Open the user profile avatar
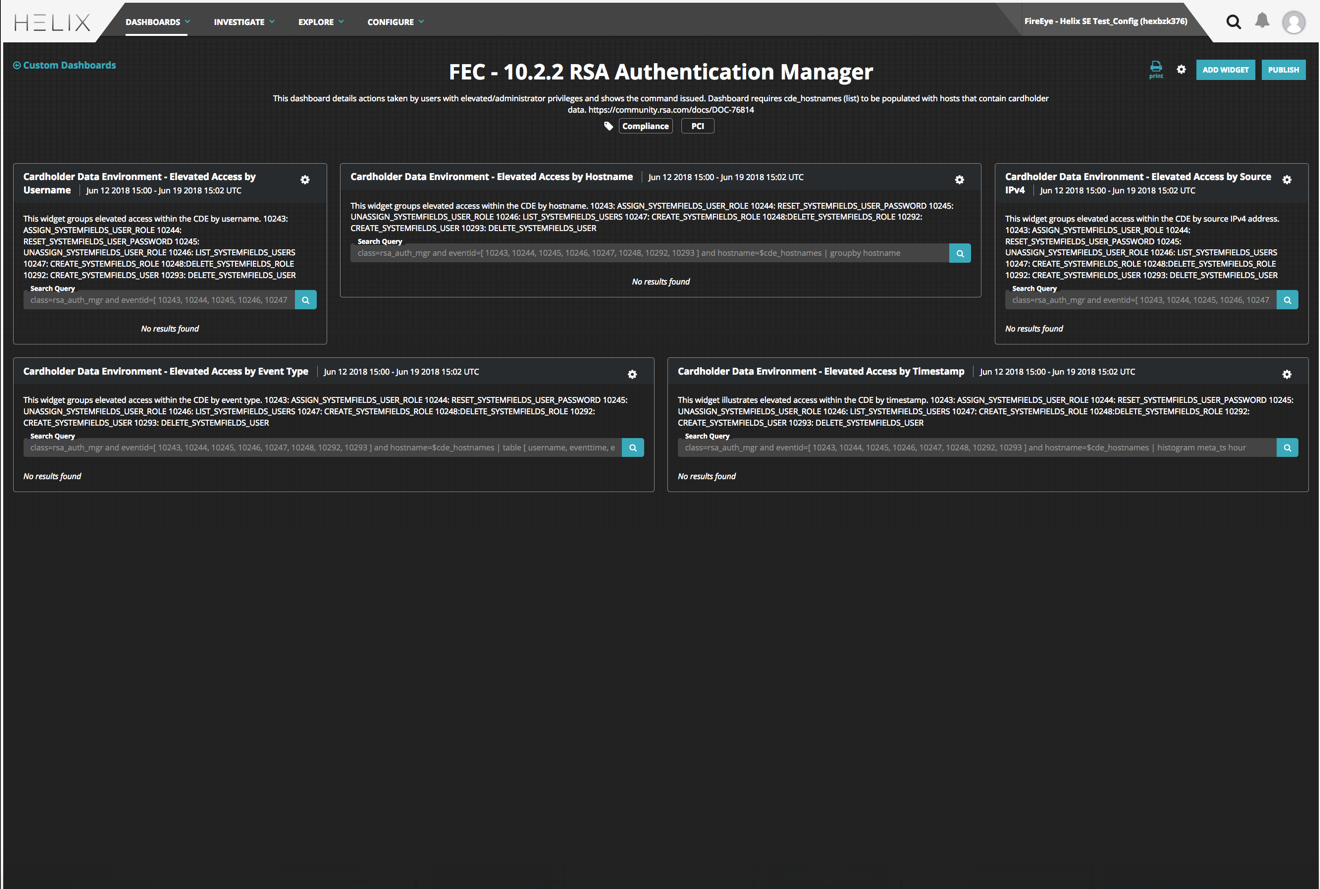The width and height of the screenshot is (1320, 889). [x=1294, y=22]
